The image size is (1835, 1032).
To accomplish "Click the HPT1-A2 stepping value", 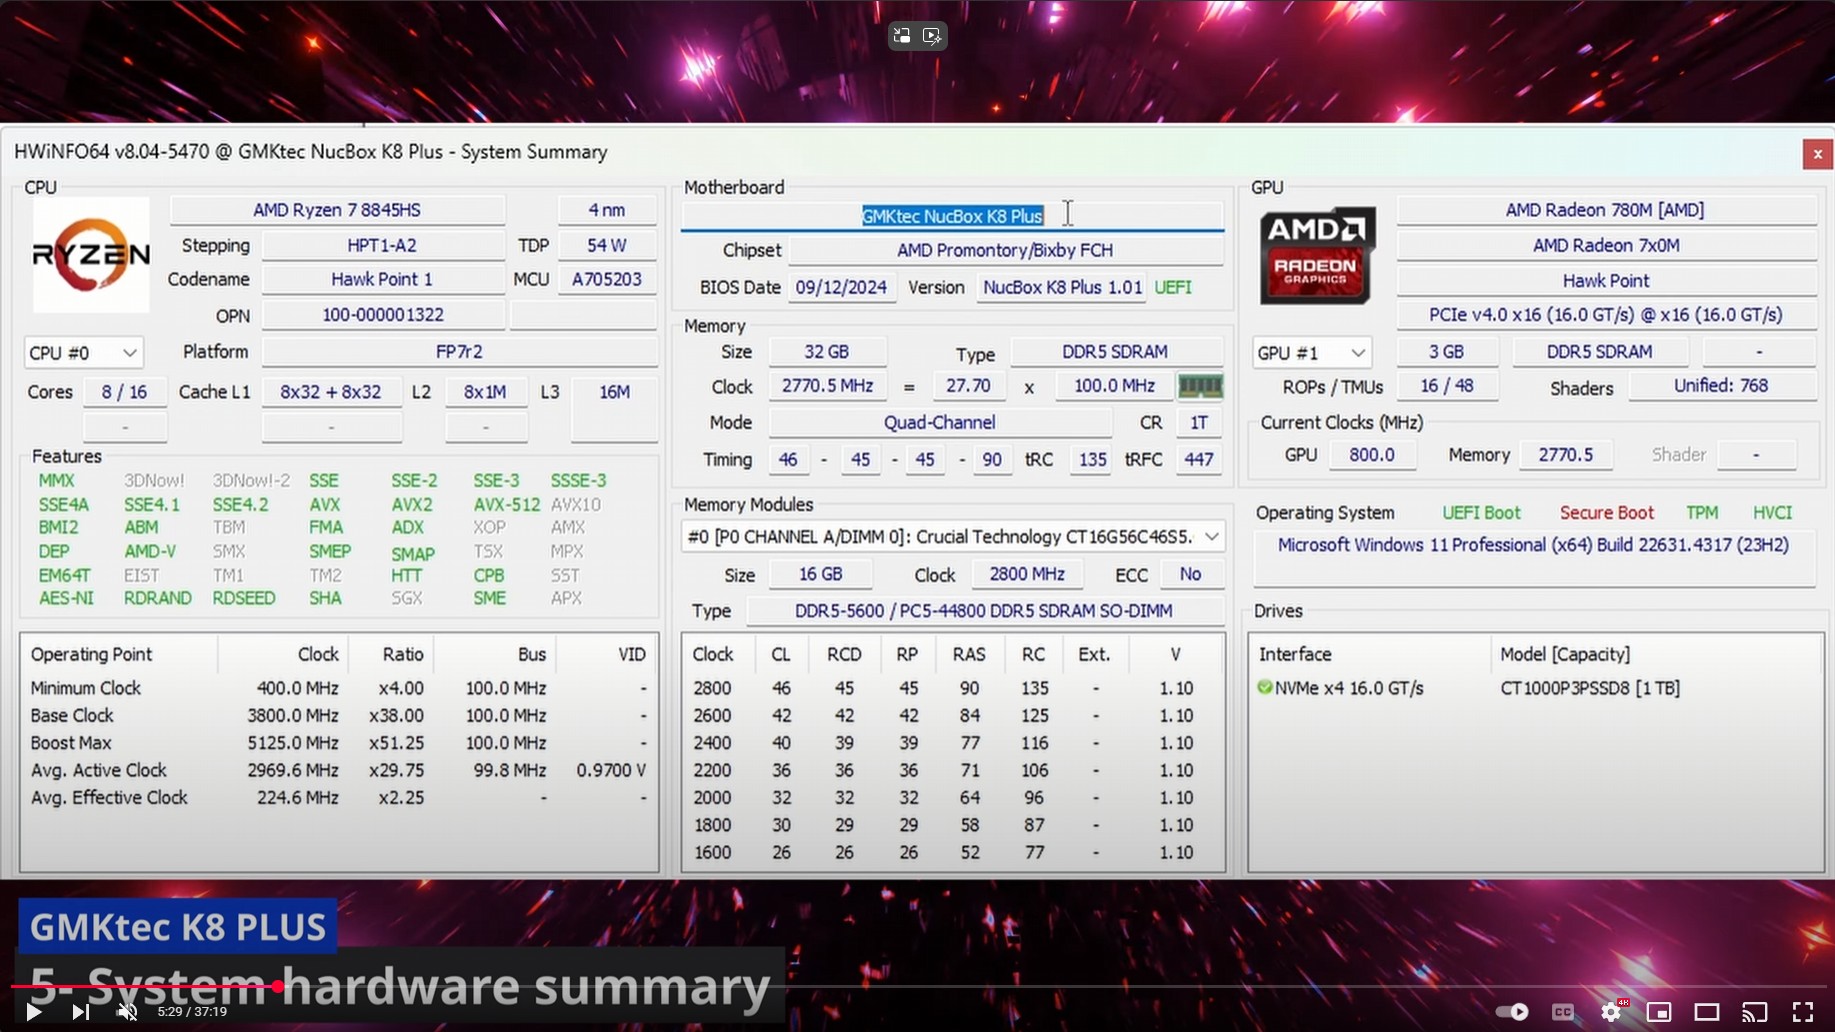I will click(382, 245).
